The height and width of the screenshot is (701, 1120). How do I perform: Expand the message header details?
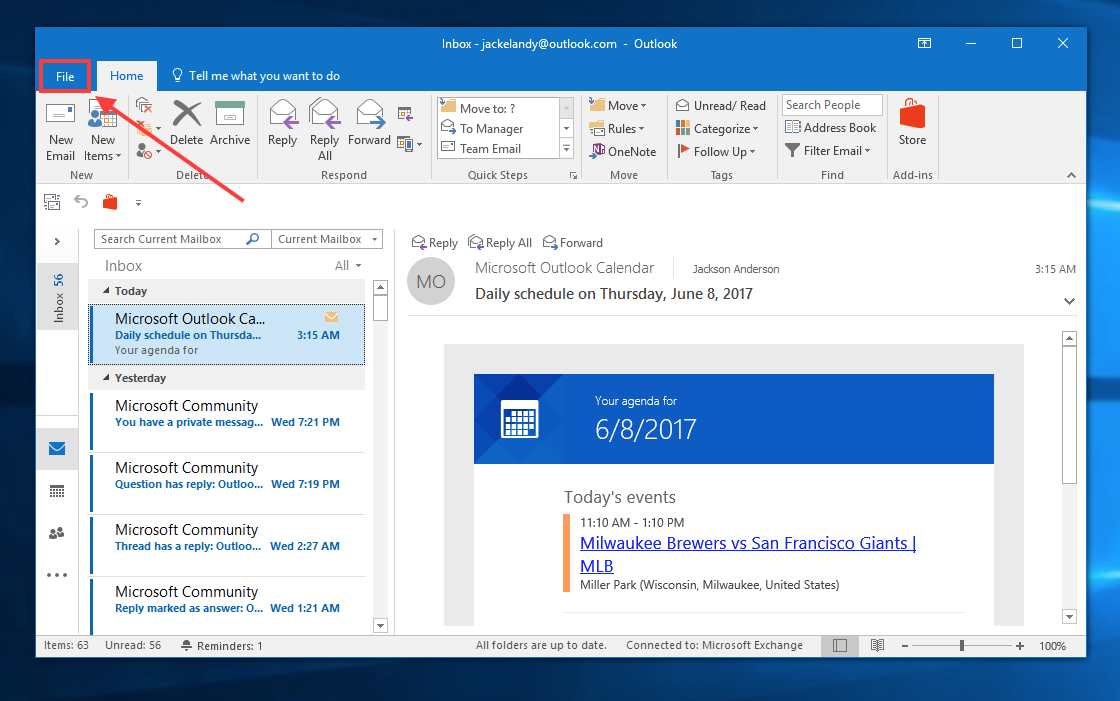point(1069,302)
